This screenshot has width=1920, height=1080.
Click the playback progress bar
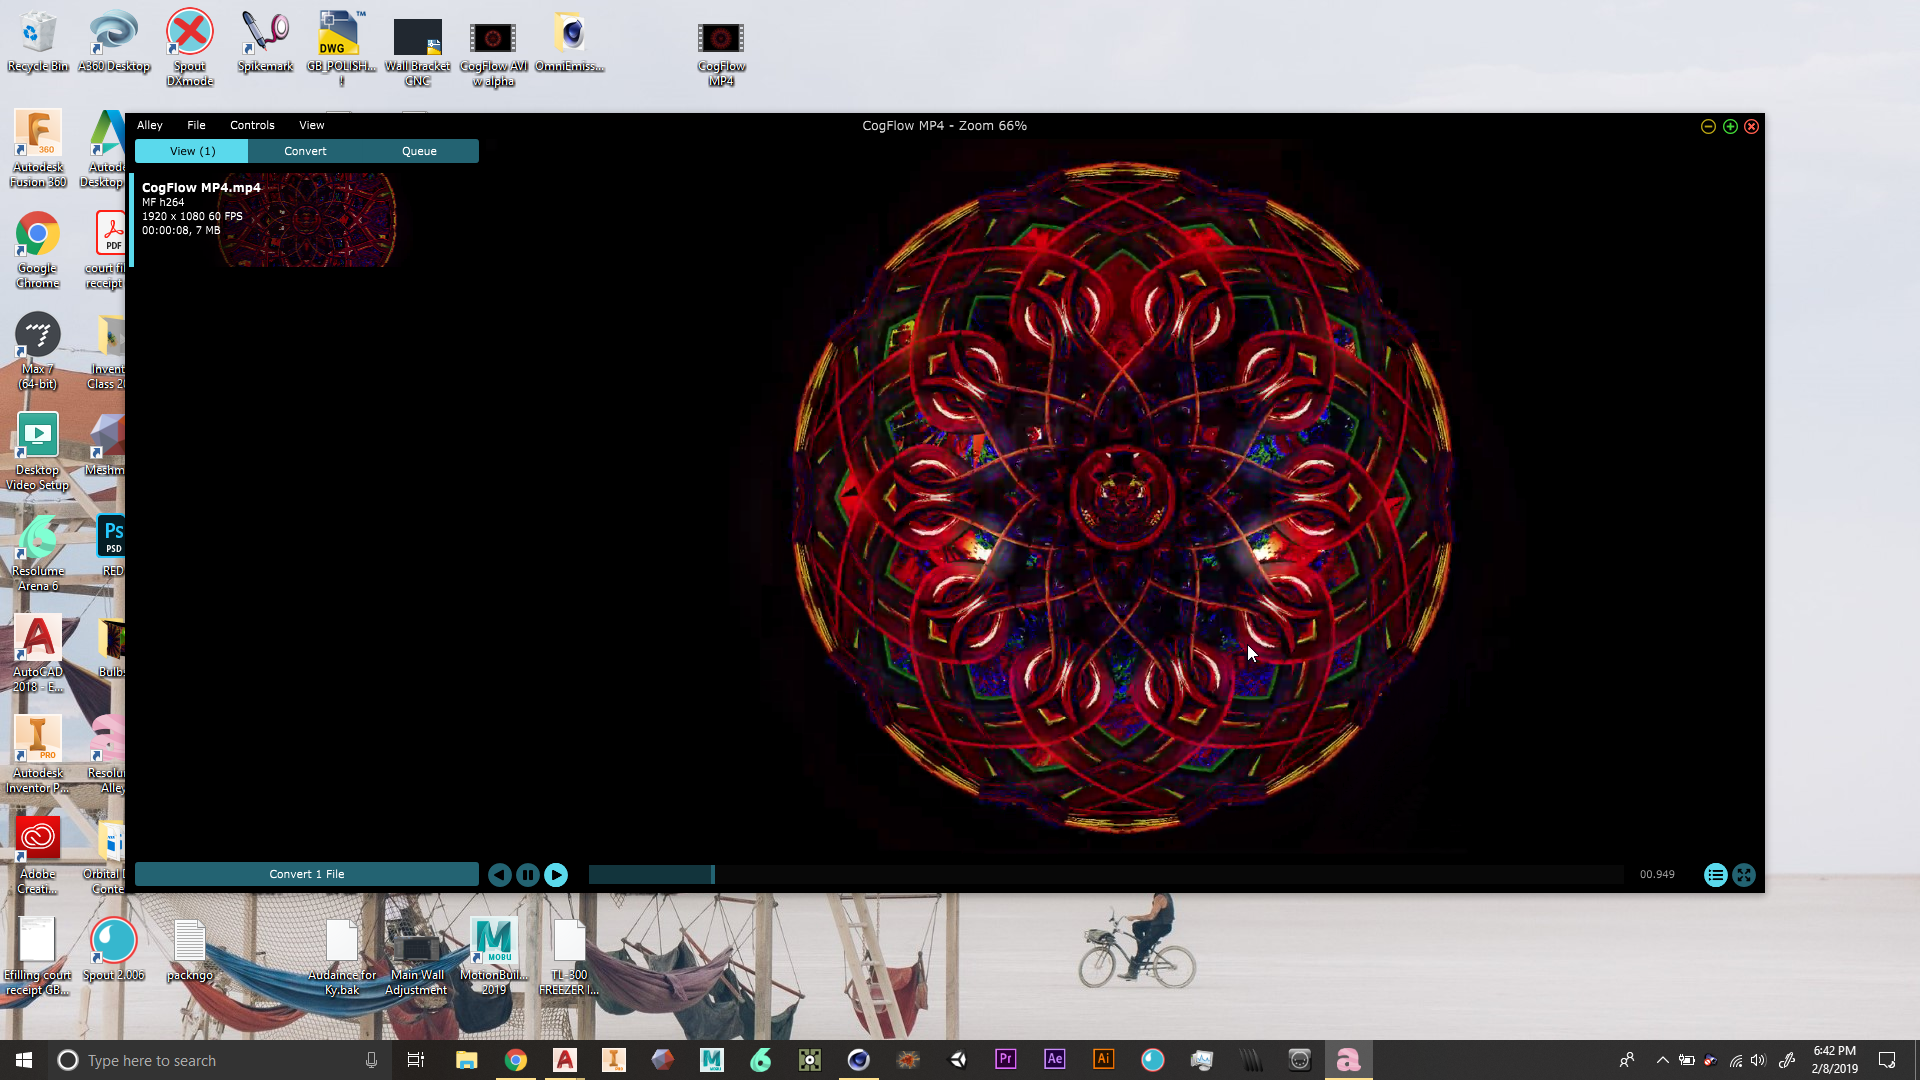[1100, 875]
